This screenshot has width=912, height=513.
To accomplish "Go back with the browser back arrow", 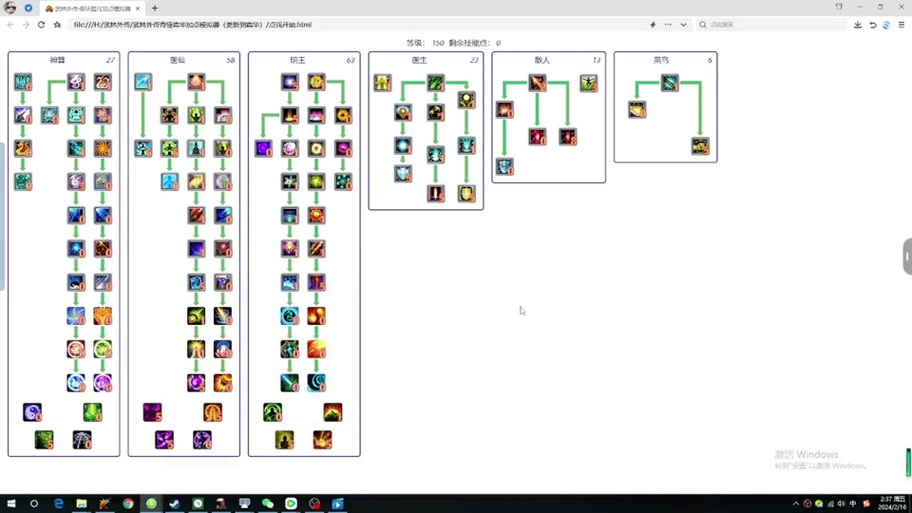I will (10, 24).
